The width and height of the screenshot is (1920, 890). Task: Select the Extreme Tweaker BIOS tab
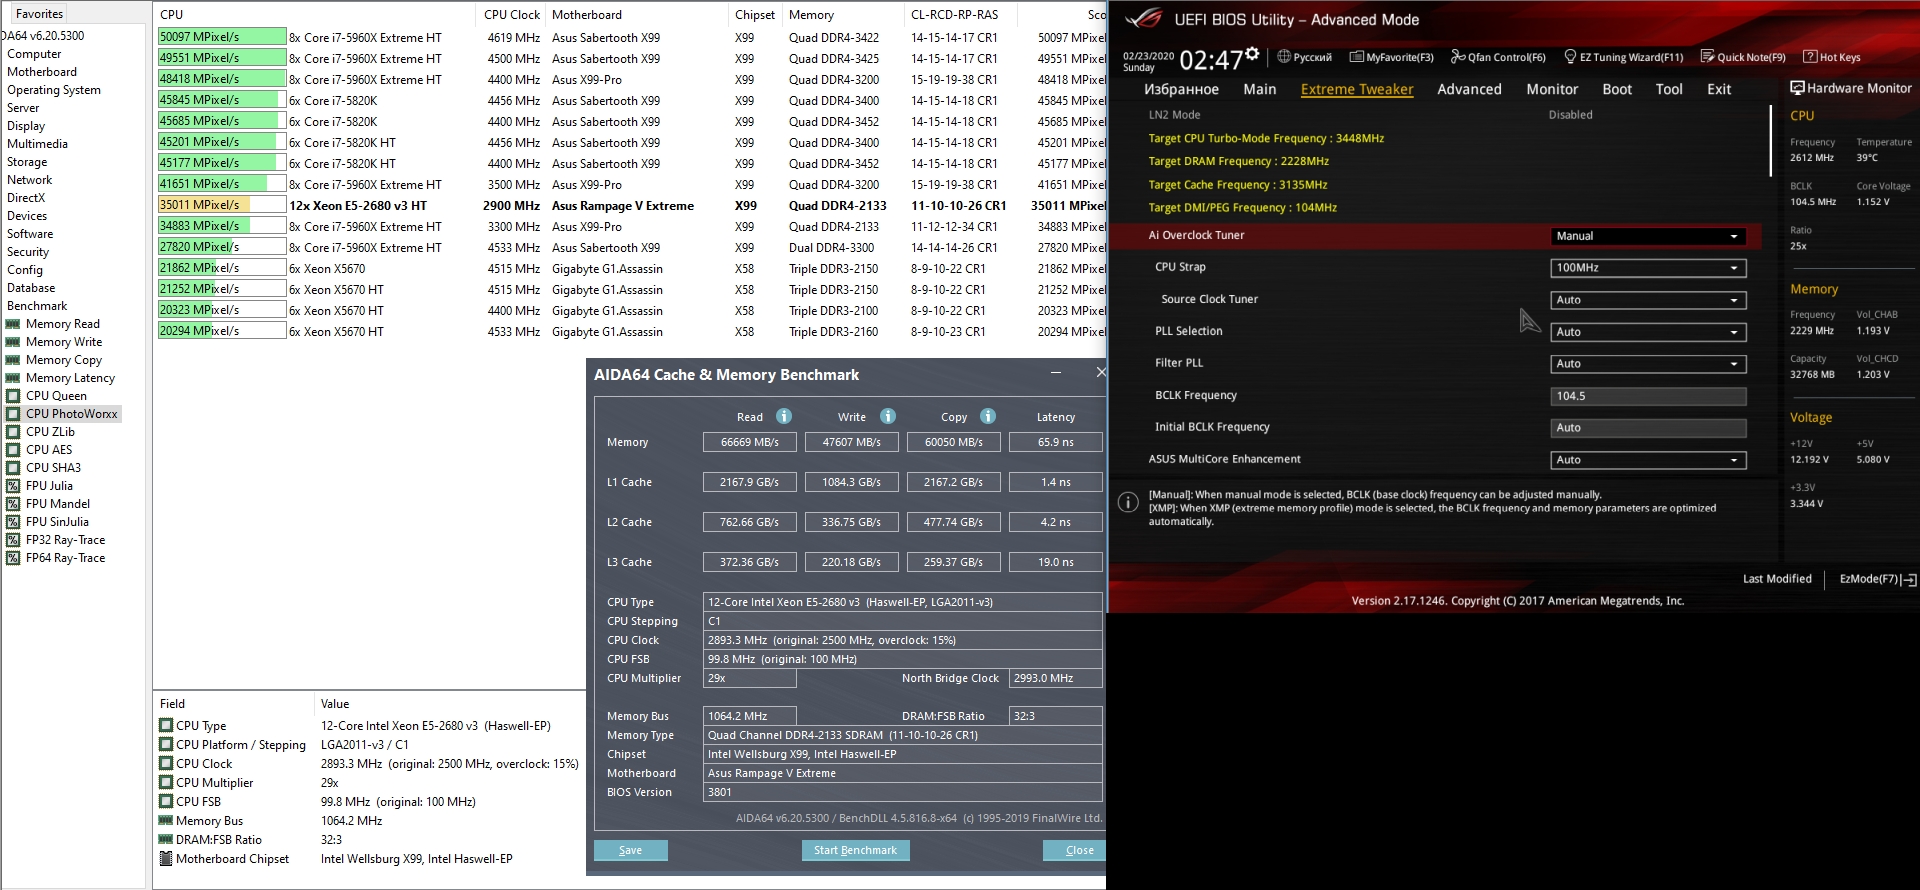click(1357, 89)
